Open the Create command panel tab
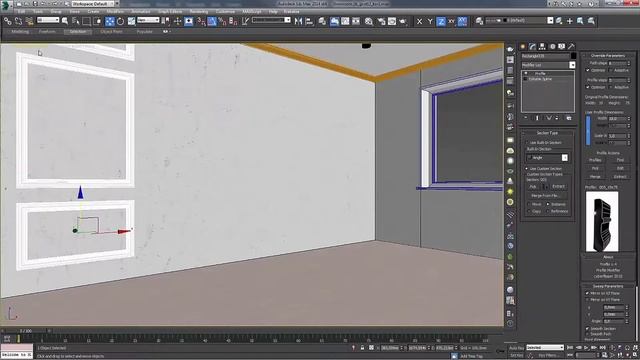This screenshot has width=640, height=360. click(x=522, y=47)
